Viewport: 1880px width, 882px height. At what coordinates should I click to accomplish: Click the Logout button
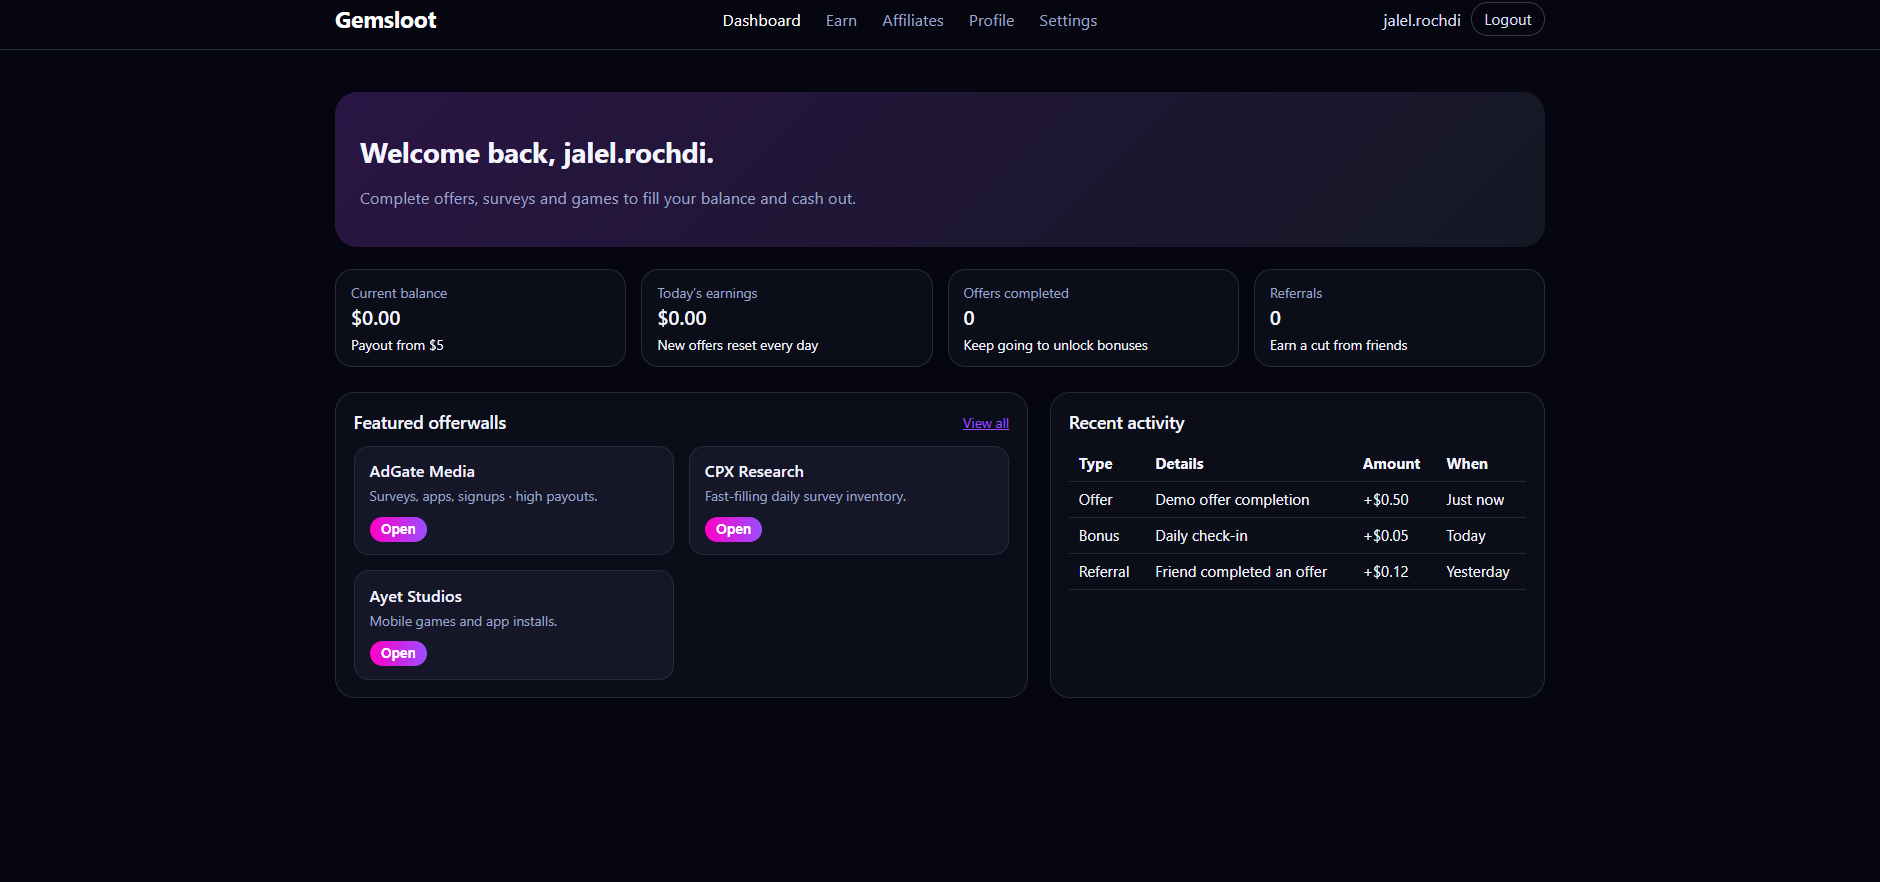tap(1507, 20)
